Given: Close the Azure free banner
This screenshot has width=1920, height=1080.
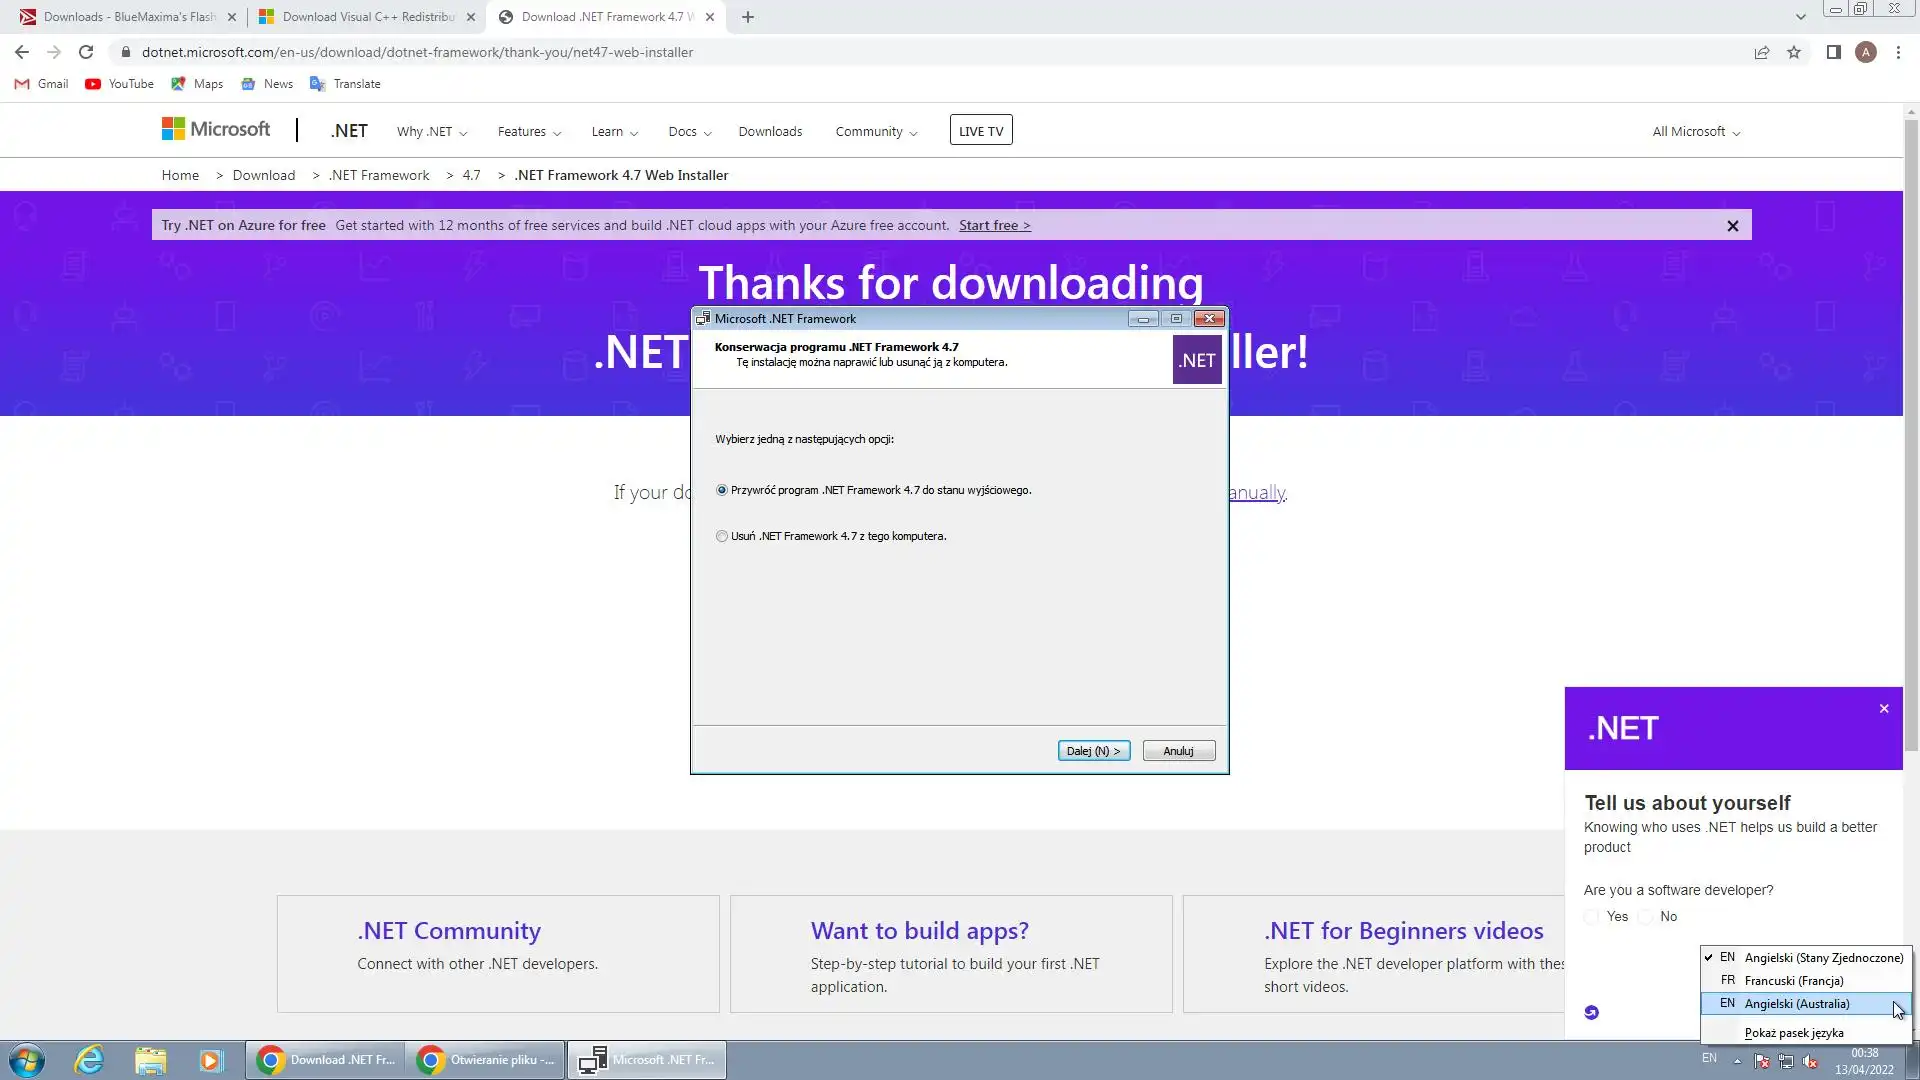Looking at the screenshot, I should 1733,226.
